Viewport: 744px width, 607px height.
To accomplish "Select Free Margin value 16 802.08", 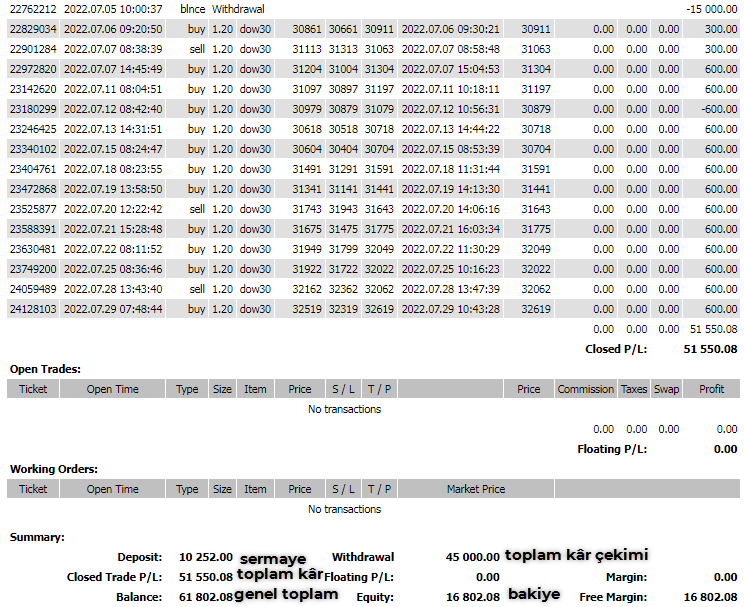I will pyautogui.click(x=710, y=597).
